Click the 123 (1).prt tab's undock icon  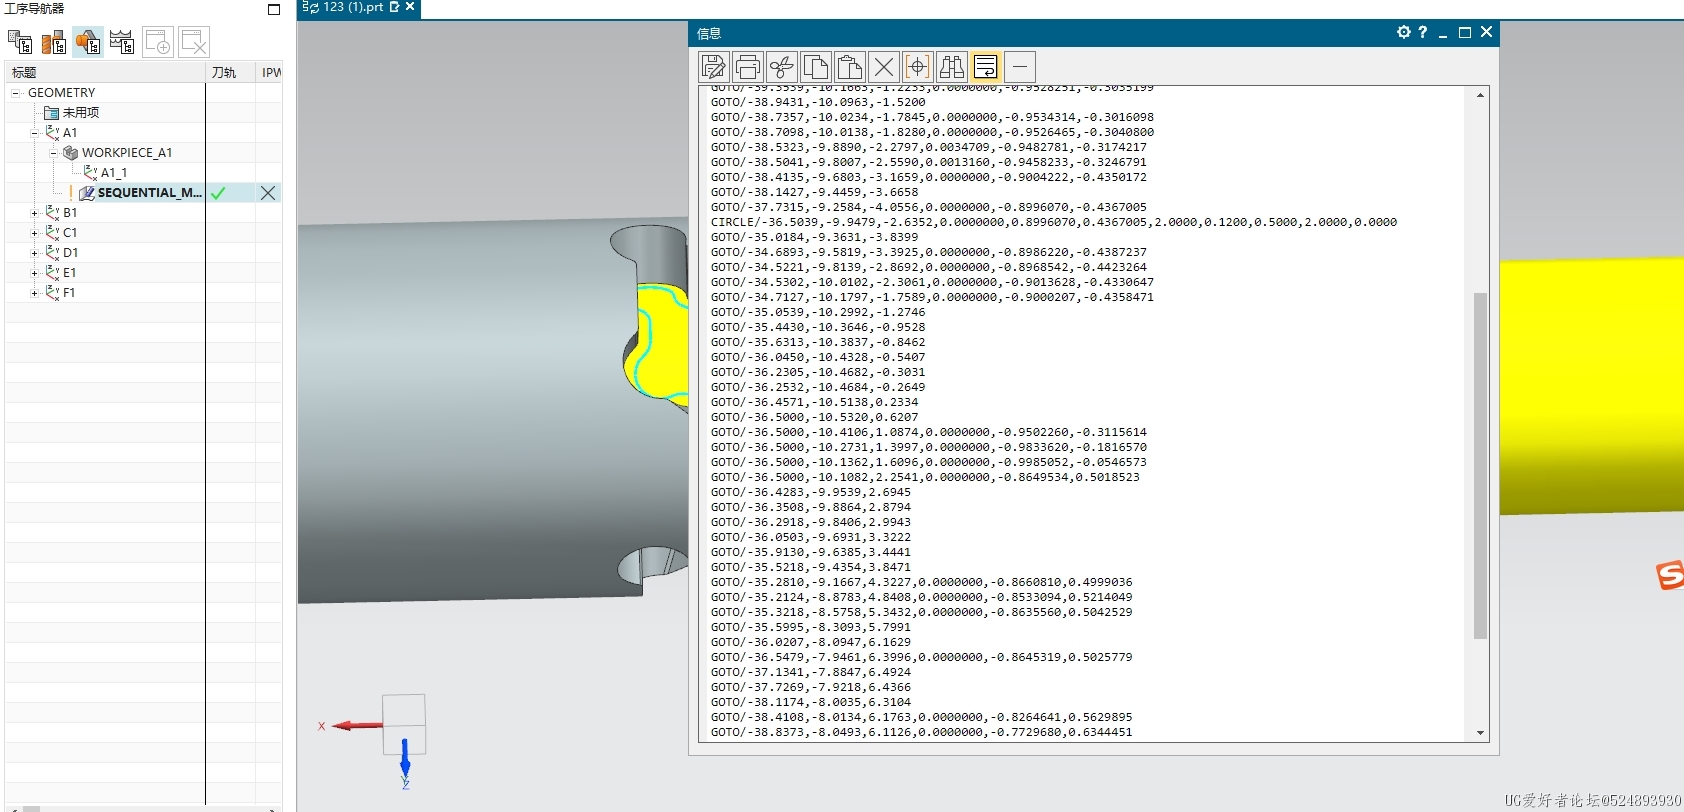[x=394, y=7]
